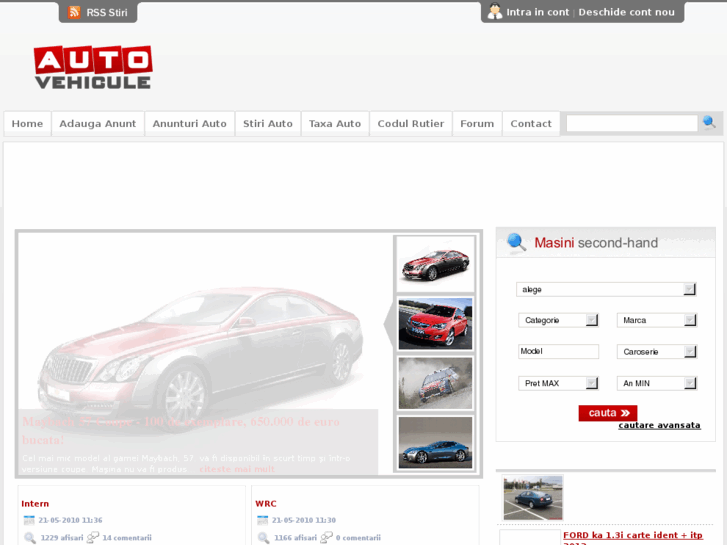Click comments icon next to 14 comentarii
The height and width of the screenshot is (545, 727).
click(93, 537)
